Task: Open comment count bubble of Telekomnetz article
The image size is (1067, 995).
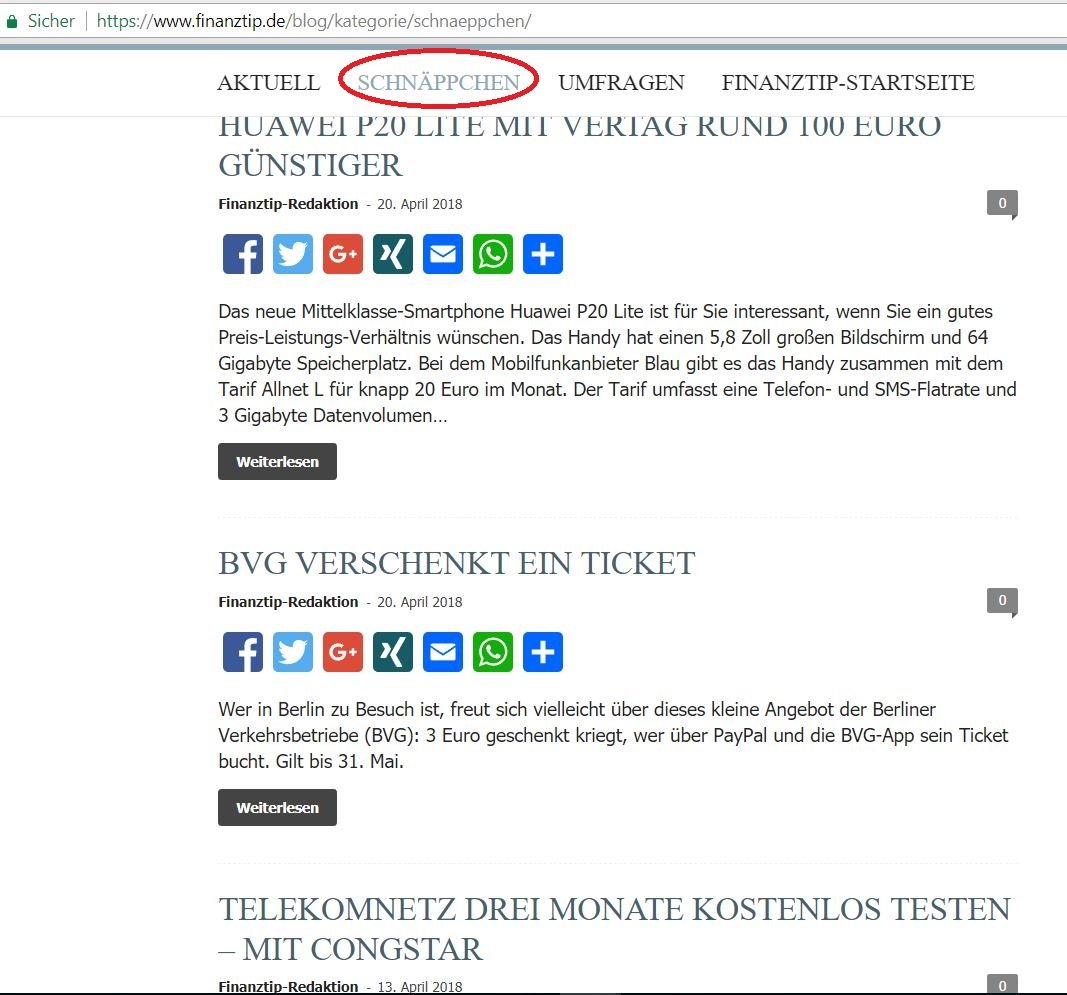Action: 1002,984
